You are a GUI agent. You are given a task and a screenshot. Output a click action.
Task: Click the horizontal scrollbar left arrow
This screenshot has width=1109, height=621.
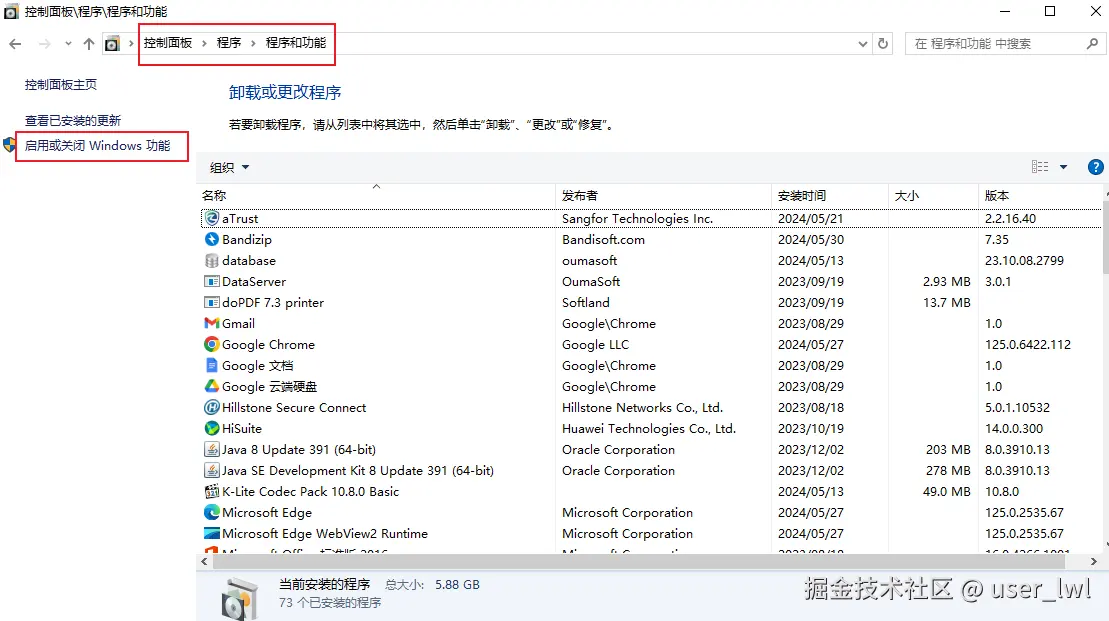204,562
